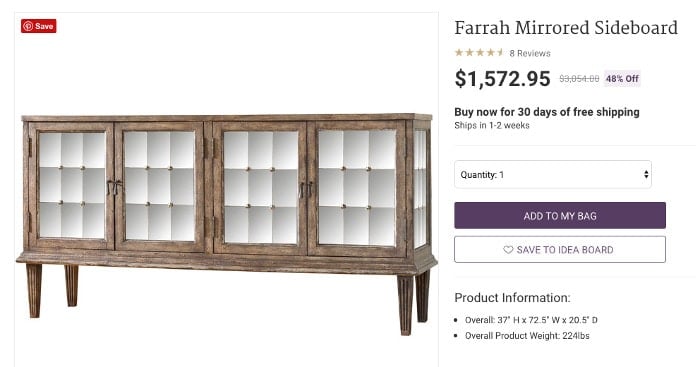Click the Ships in 1-2 weeks note
This screenshot has width=700, height=367.
pyautogui.click(x=492, y=125)
